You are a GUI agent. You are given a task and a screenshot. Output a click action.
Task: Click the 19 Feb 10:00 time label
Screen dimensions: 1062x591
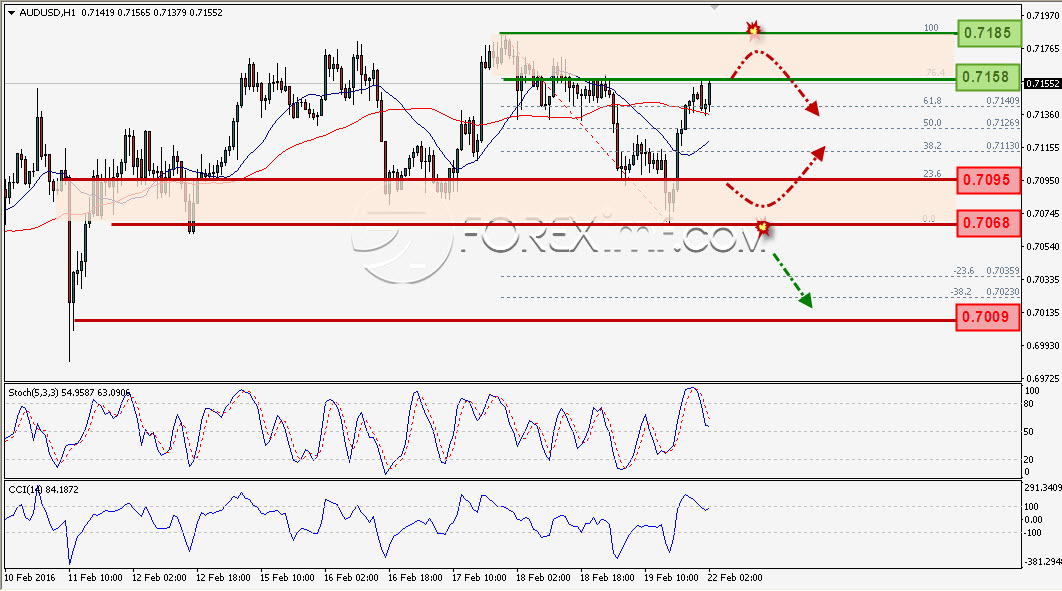point(671,578)
